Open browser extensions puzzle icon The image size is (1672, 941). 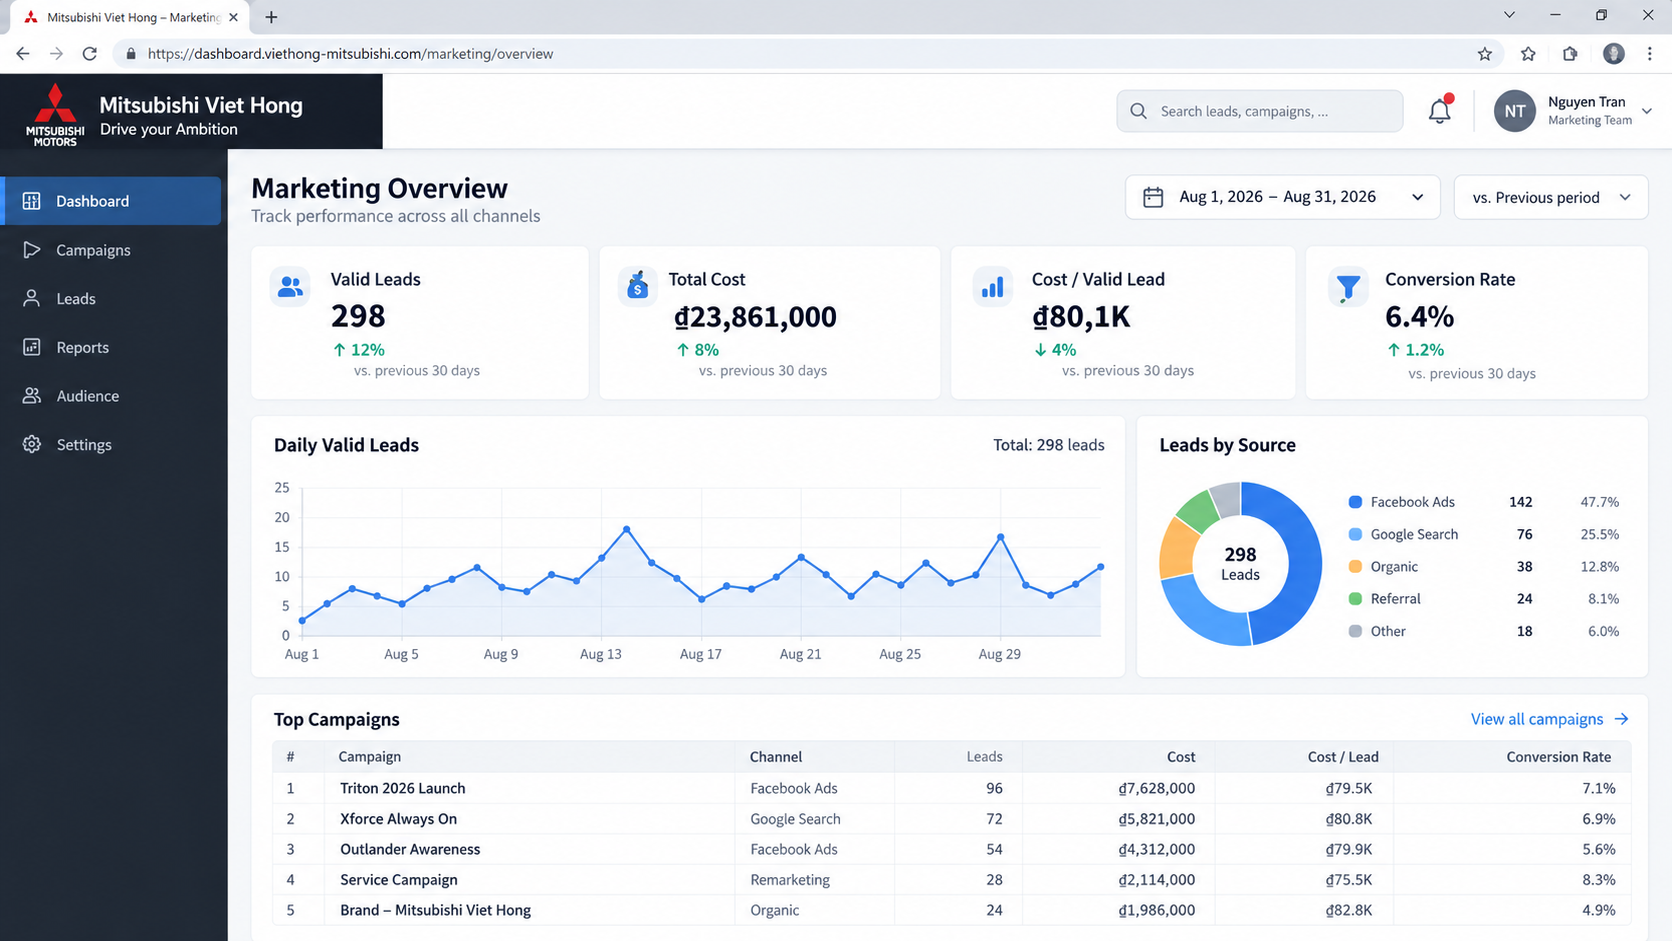click(x=1570, y=54)
